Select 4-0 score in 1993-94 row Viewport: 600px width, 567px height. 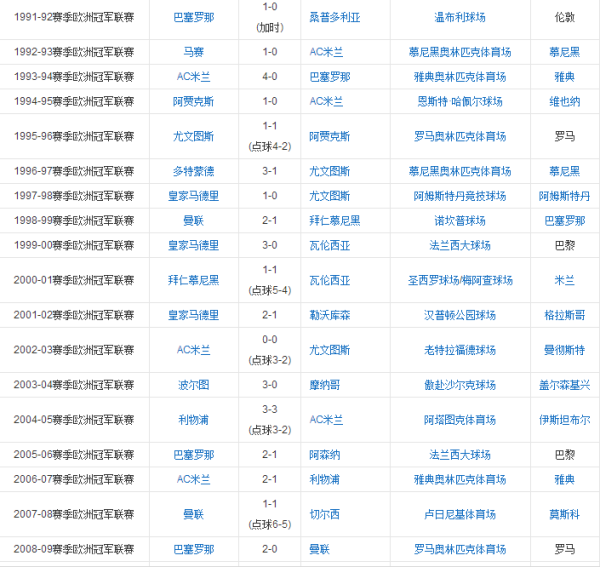click(270, 77)
